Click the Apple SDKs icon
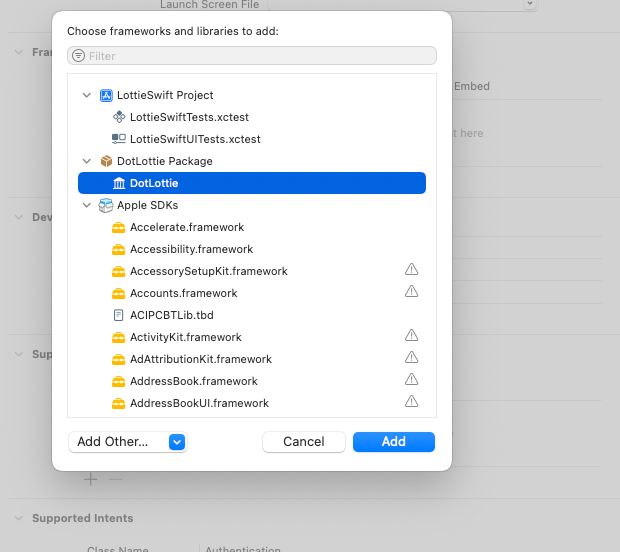 (106, 205)
